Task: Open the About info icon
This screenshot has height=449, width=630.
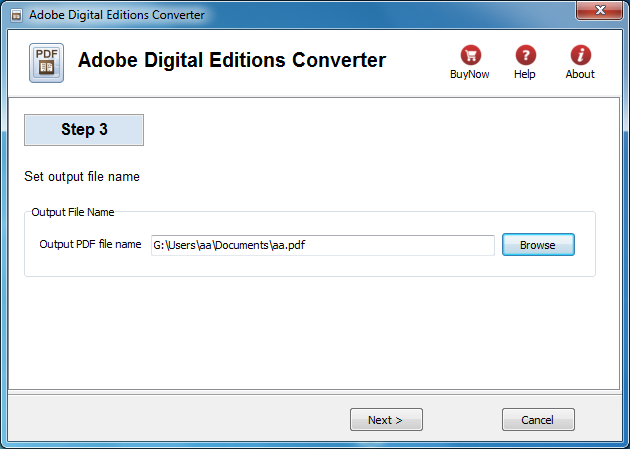Action: (x=581, y=55)
